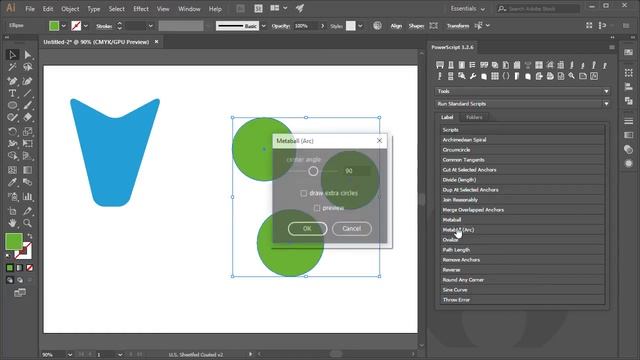Open the Essentials workspace dropdown
Screen dimensions: 640x360
(468, 9)
